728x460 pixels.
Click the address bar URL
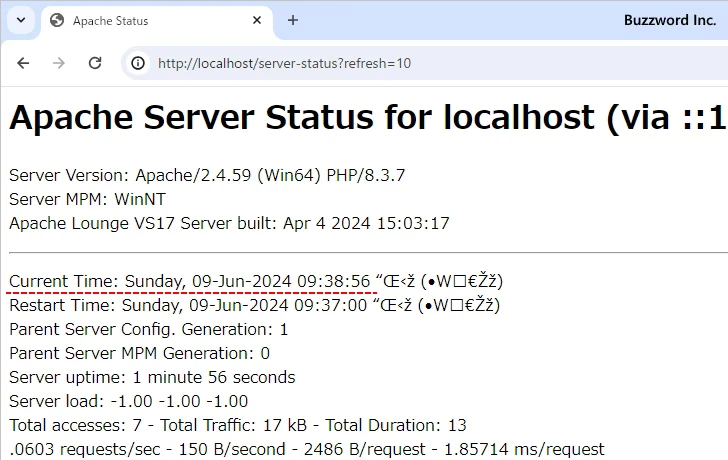[x=285, y=63]
